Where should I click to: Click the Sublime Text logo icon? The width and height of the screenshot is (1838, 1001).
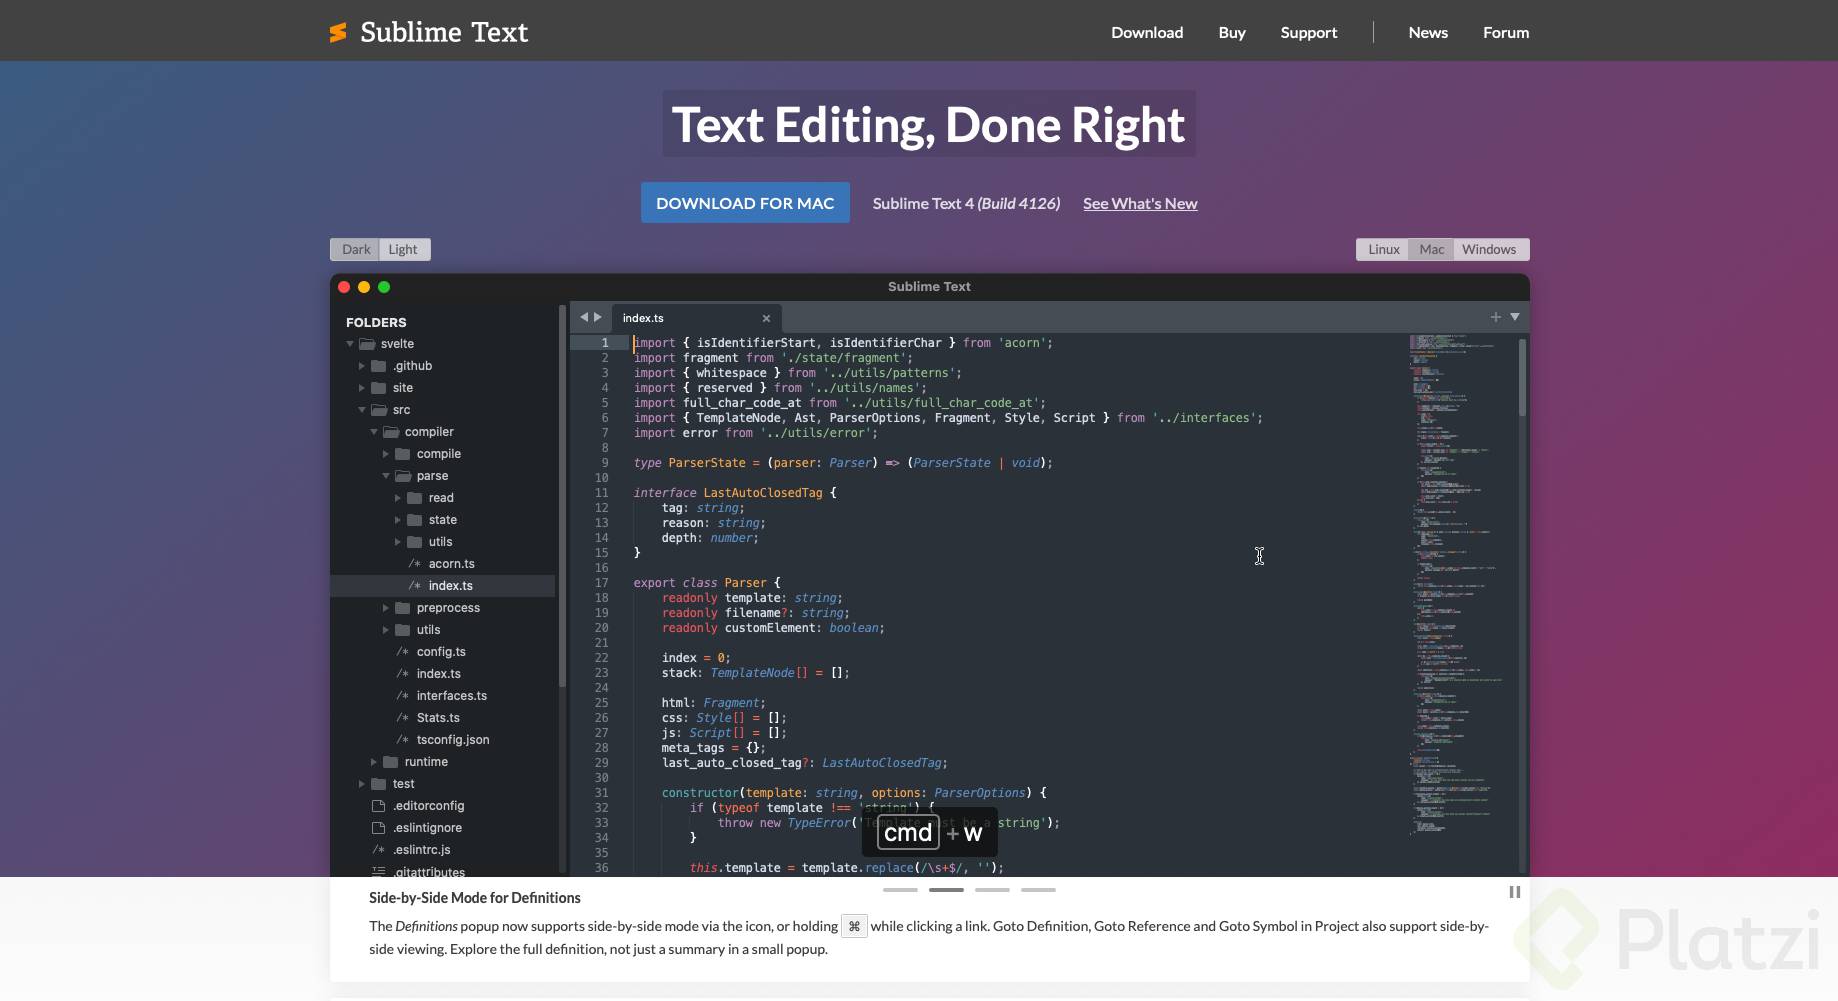tap(339, 33)
